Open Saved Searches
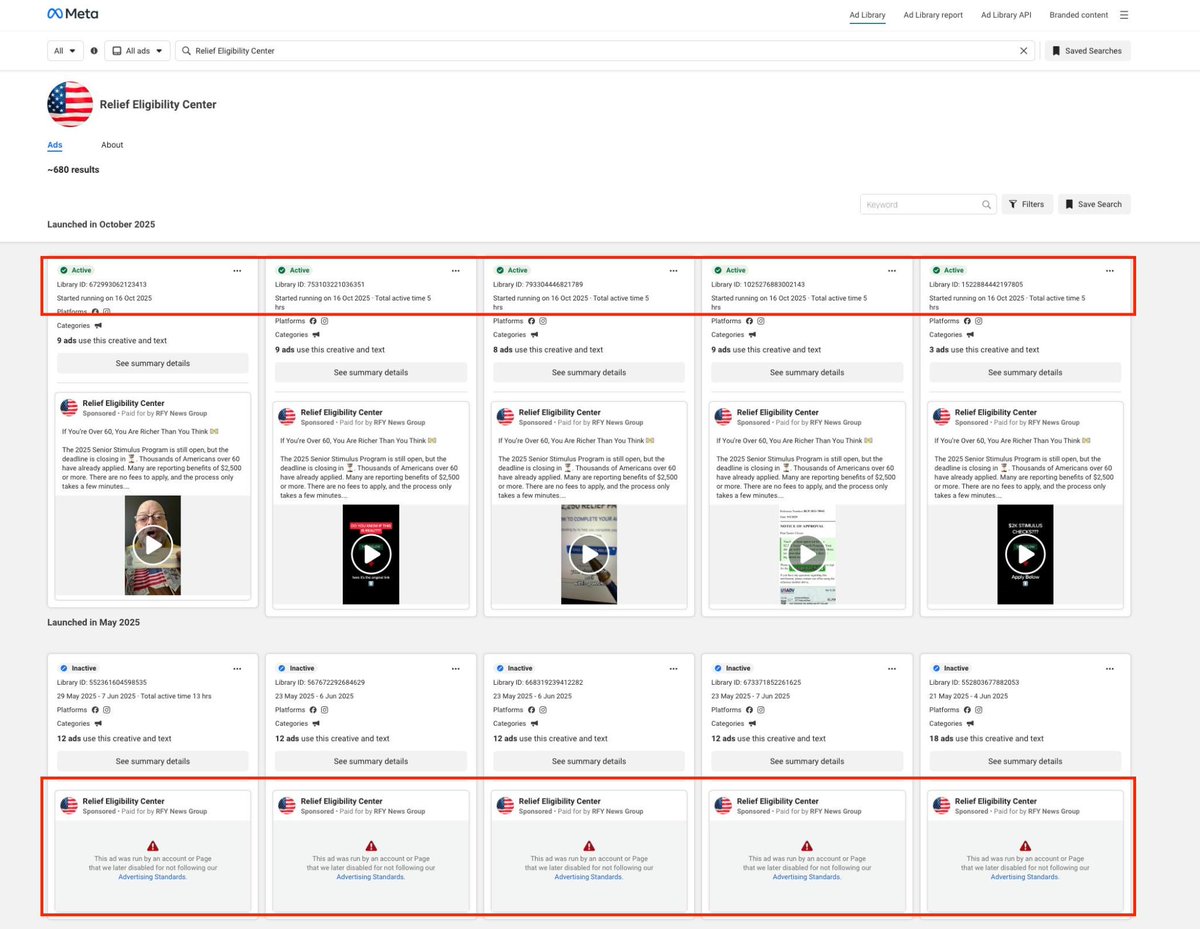The height and width of the screenshot is (929, 1200). pyautogui.click(x=1087, y=50)
